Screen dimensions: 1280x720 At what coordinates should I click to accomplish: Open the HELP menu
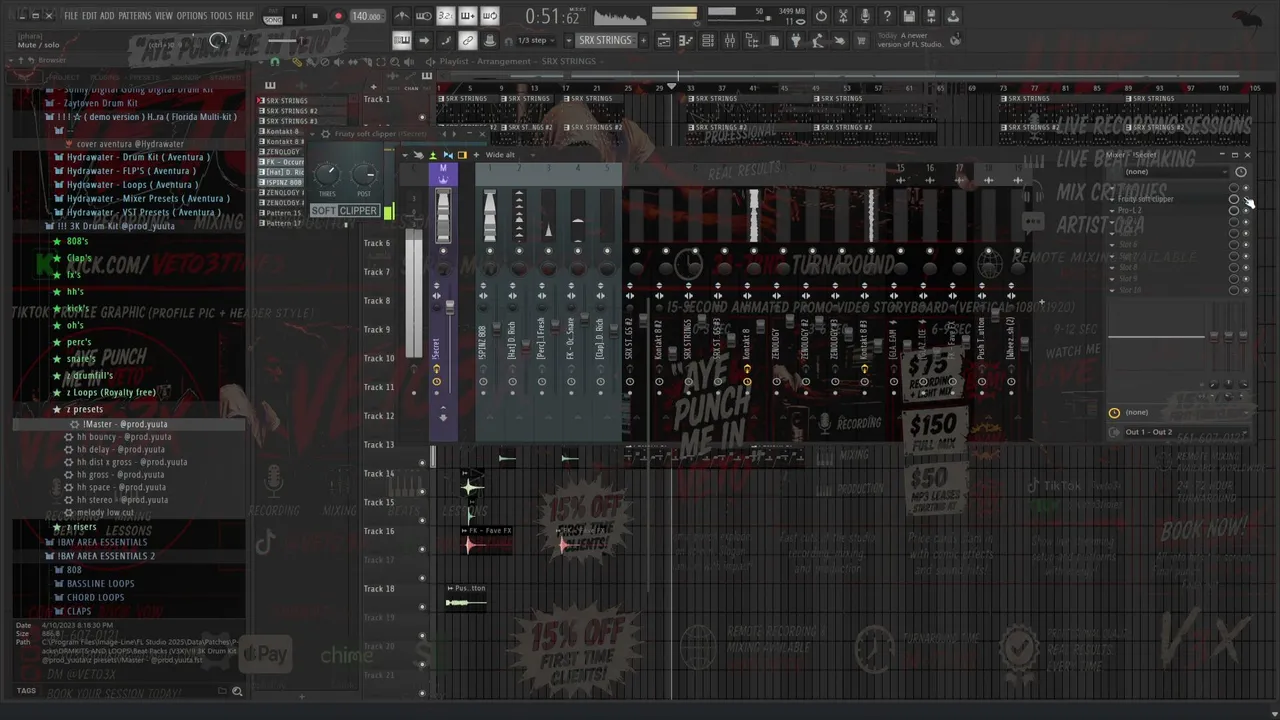[x=245, y=16]
